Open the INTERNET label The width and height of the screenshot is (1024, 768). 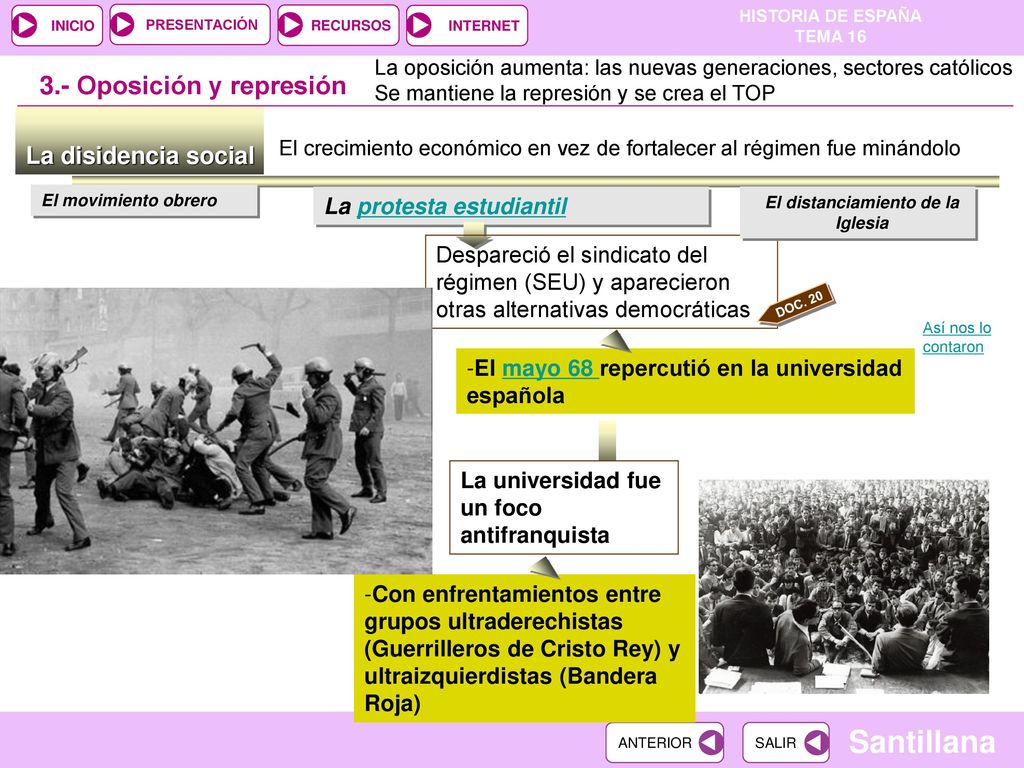[x=483, y=25]
